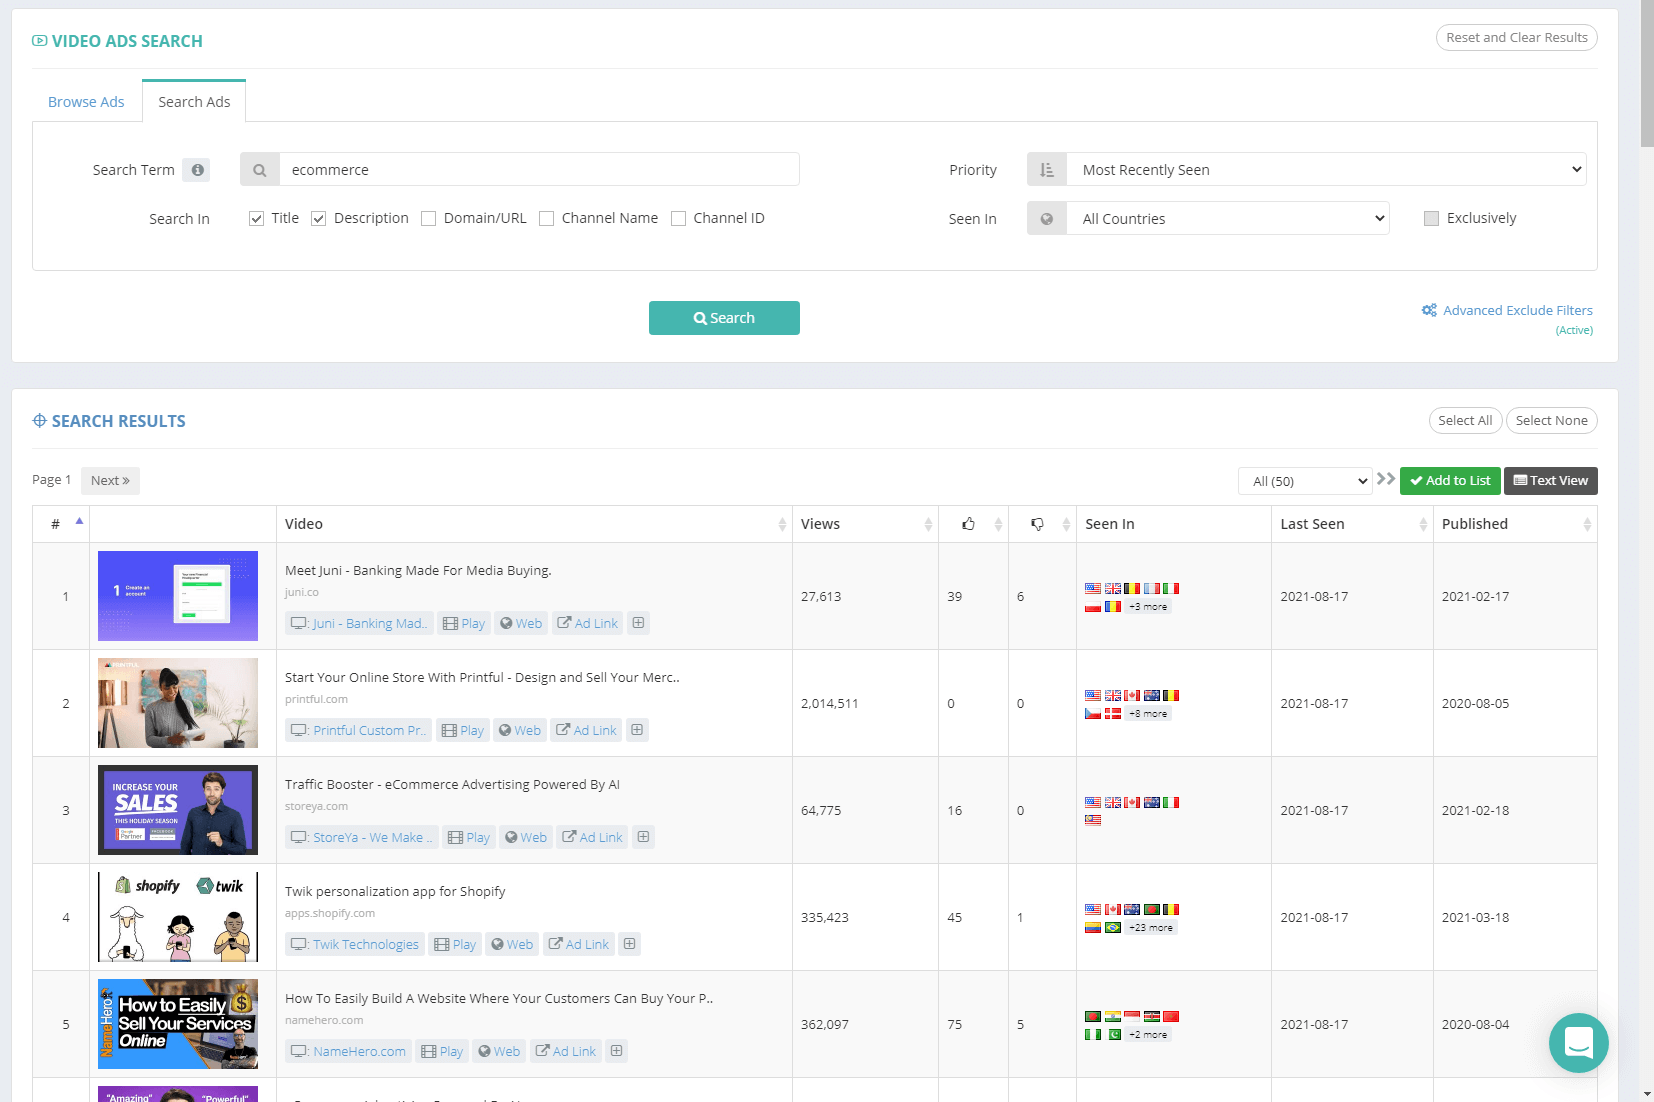Open the live chat widget
Screen dimensions: 1654x1102
point(1578,1043)
